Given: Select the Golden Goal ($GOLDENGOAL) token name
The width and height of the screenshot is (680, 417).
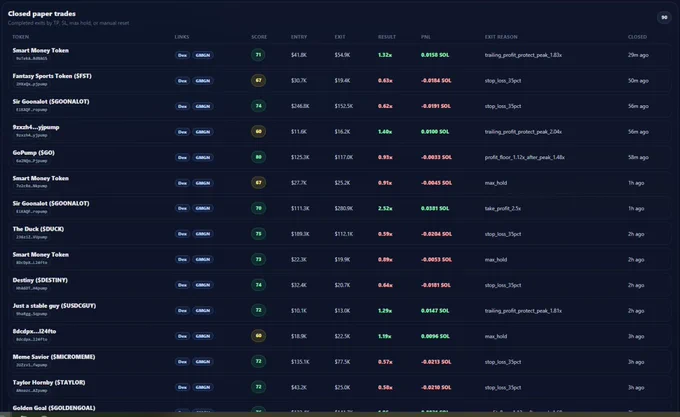Looking at the screenshot, I should pyautogui.click(x=54, y=408).
